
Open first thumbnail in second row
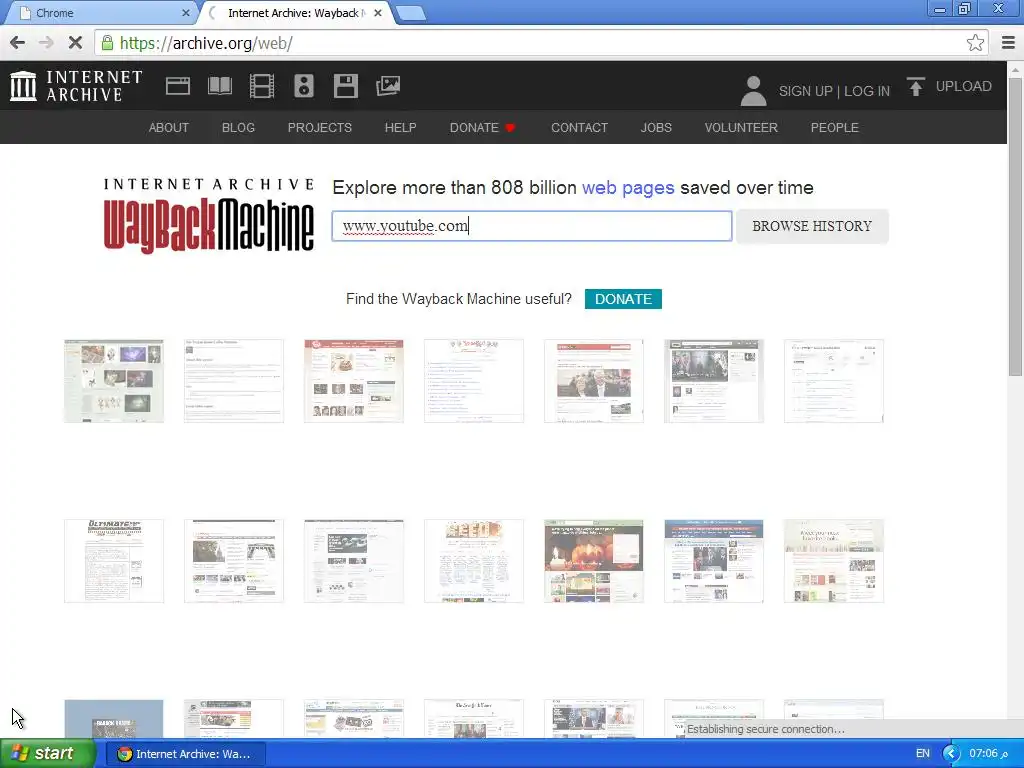click(x=114, y=561)
